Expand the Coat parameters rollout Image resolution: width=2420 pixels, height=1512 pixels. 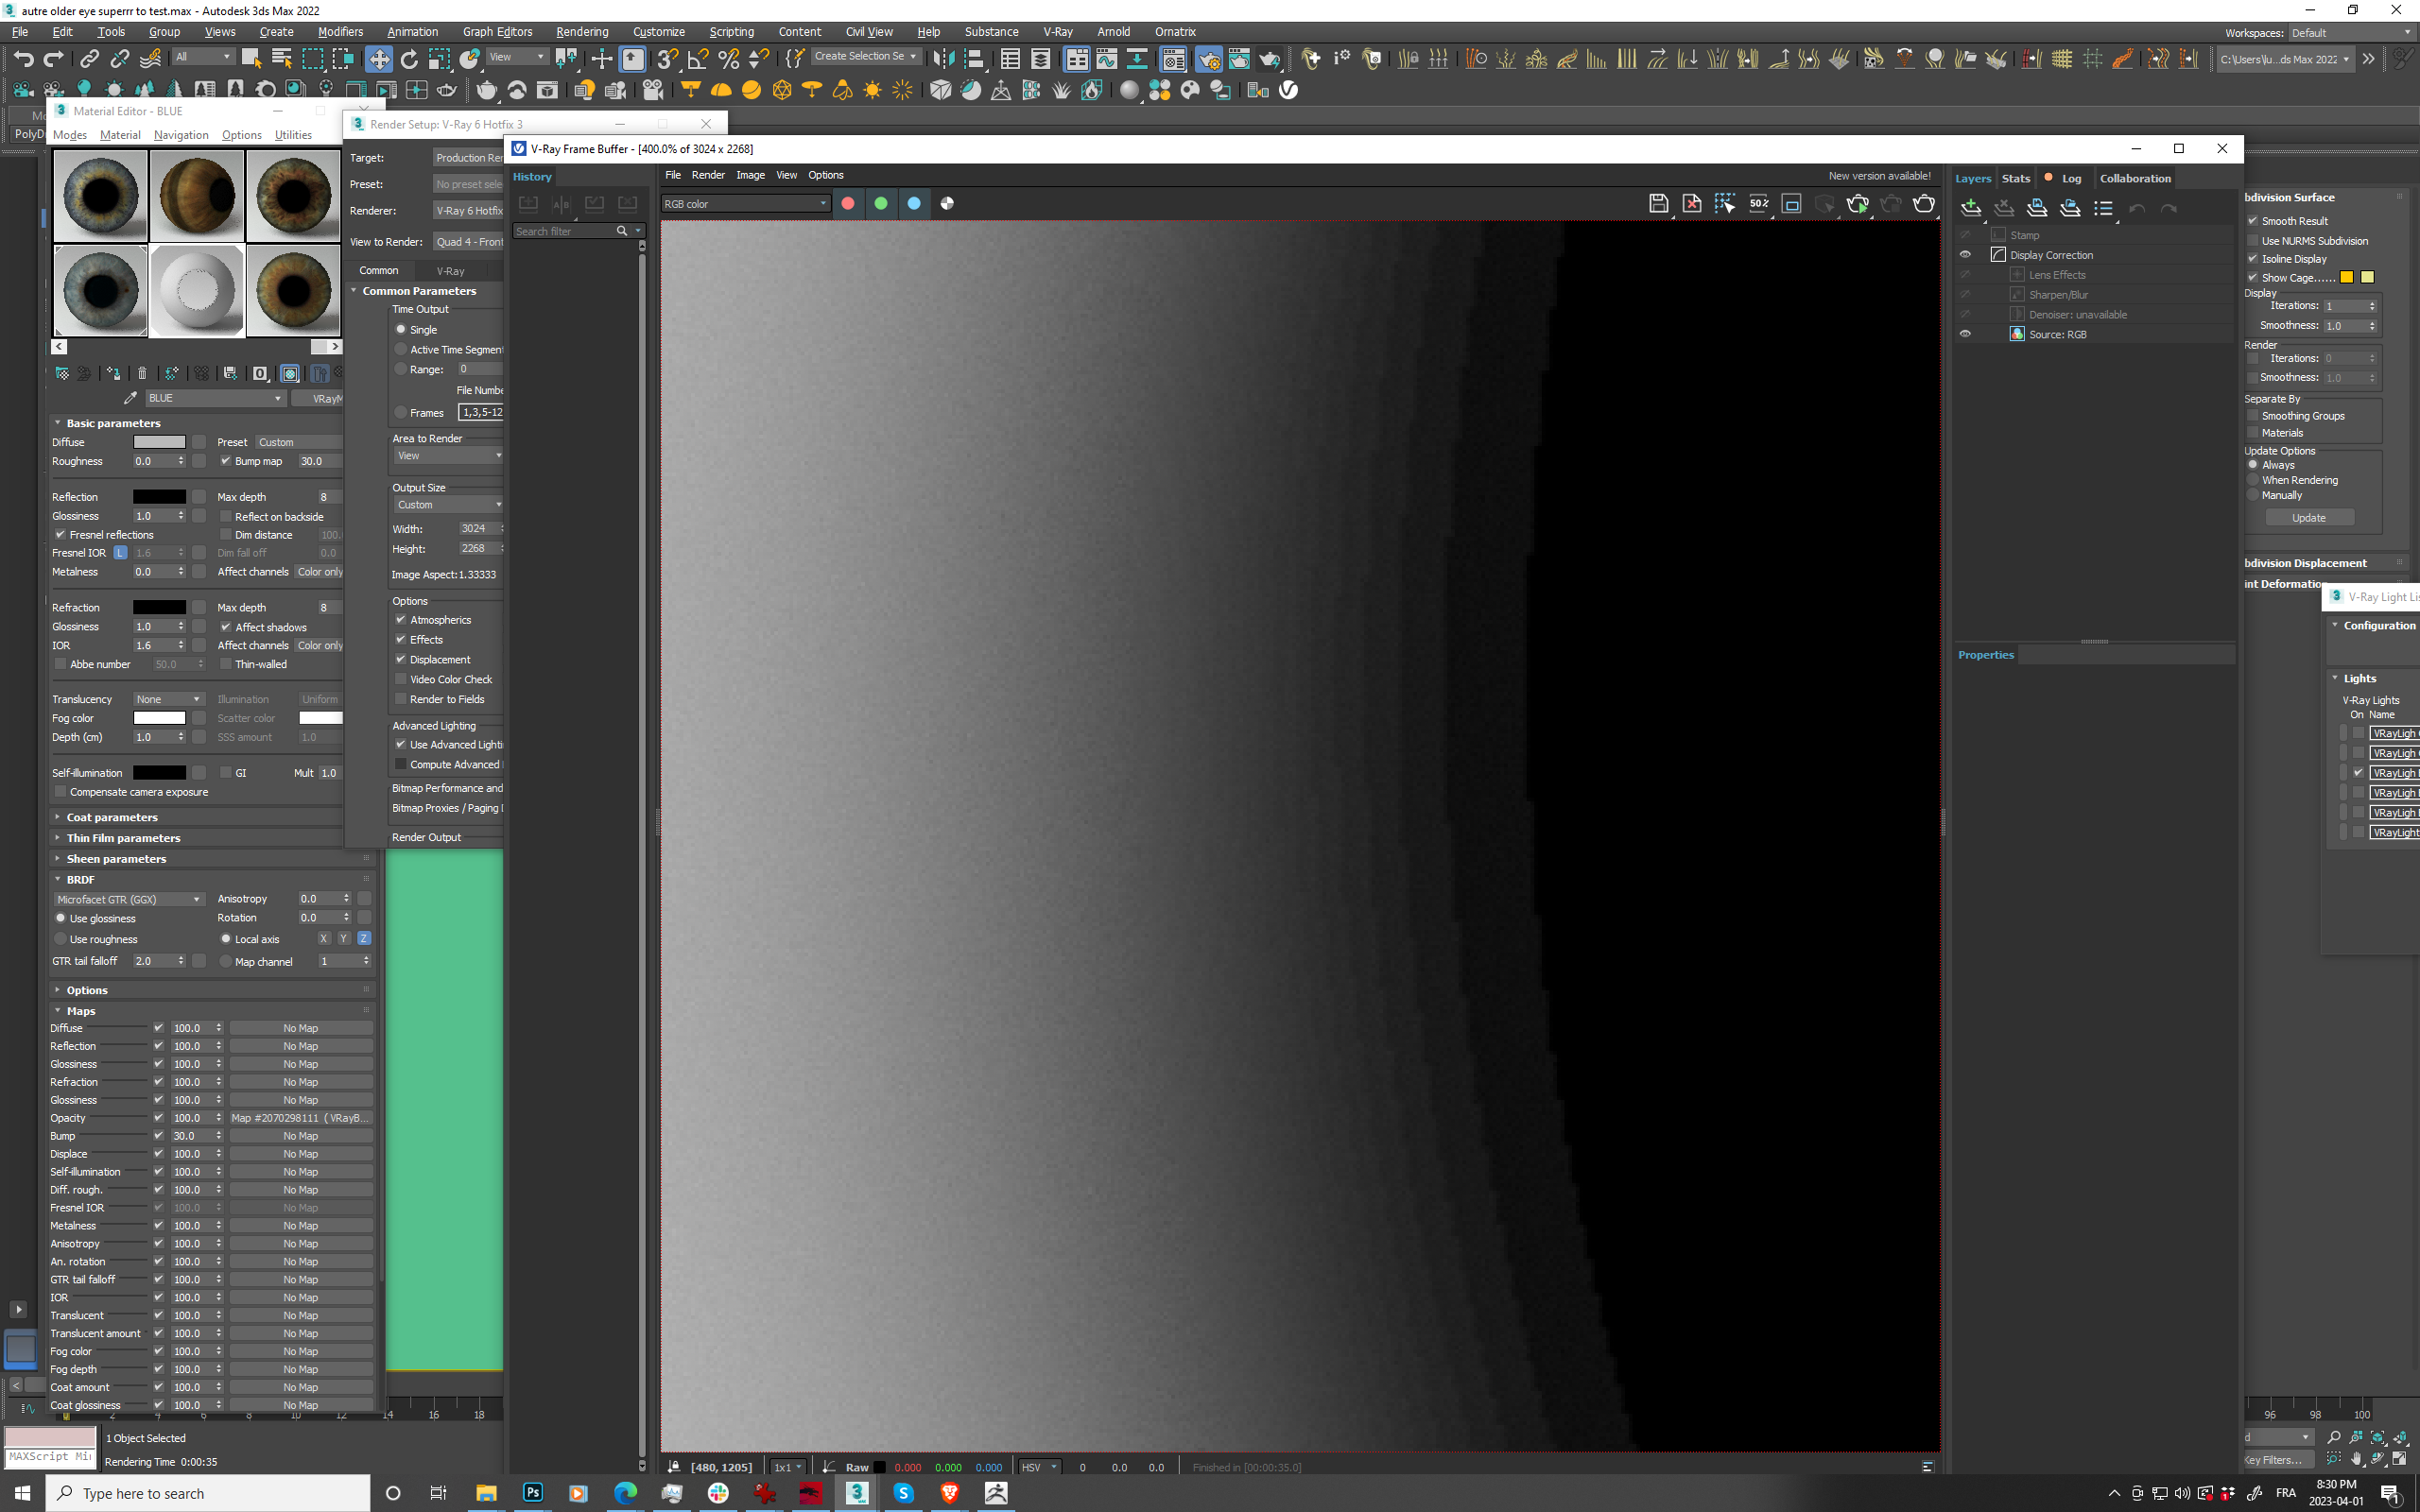point(112,817)
